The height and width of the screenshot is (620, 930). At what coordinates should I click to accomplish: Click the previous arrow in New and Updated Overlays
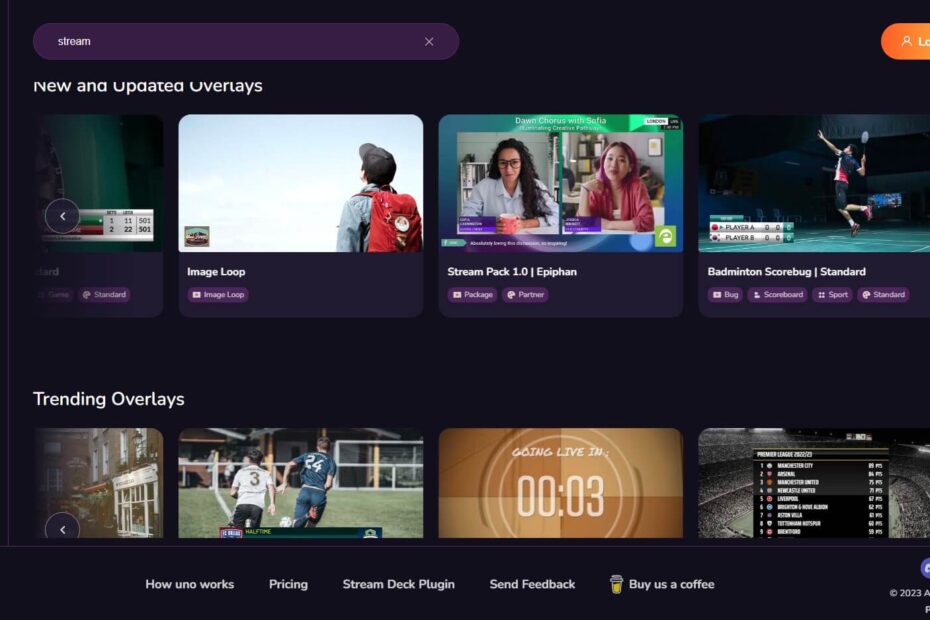(62, 215)
